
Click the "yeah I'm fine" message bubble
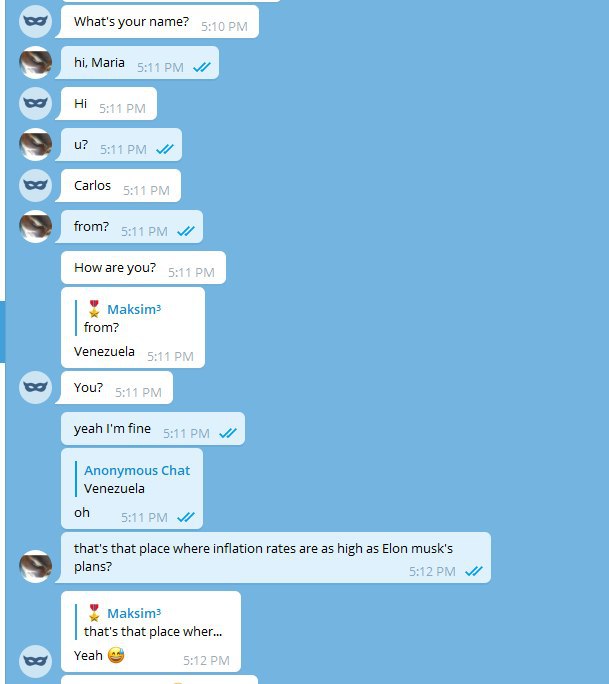click(x=153, y=428)
